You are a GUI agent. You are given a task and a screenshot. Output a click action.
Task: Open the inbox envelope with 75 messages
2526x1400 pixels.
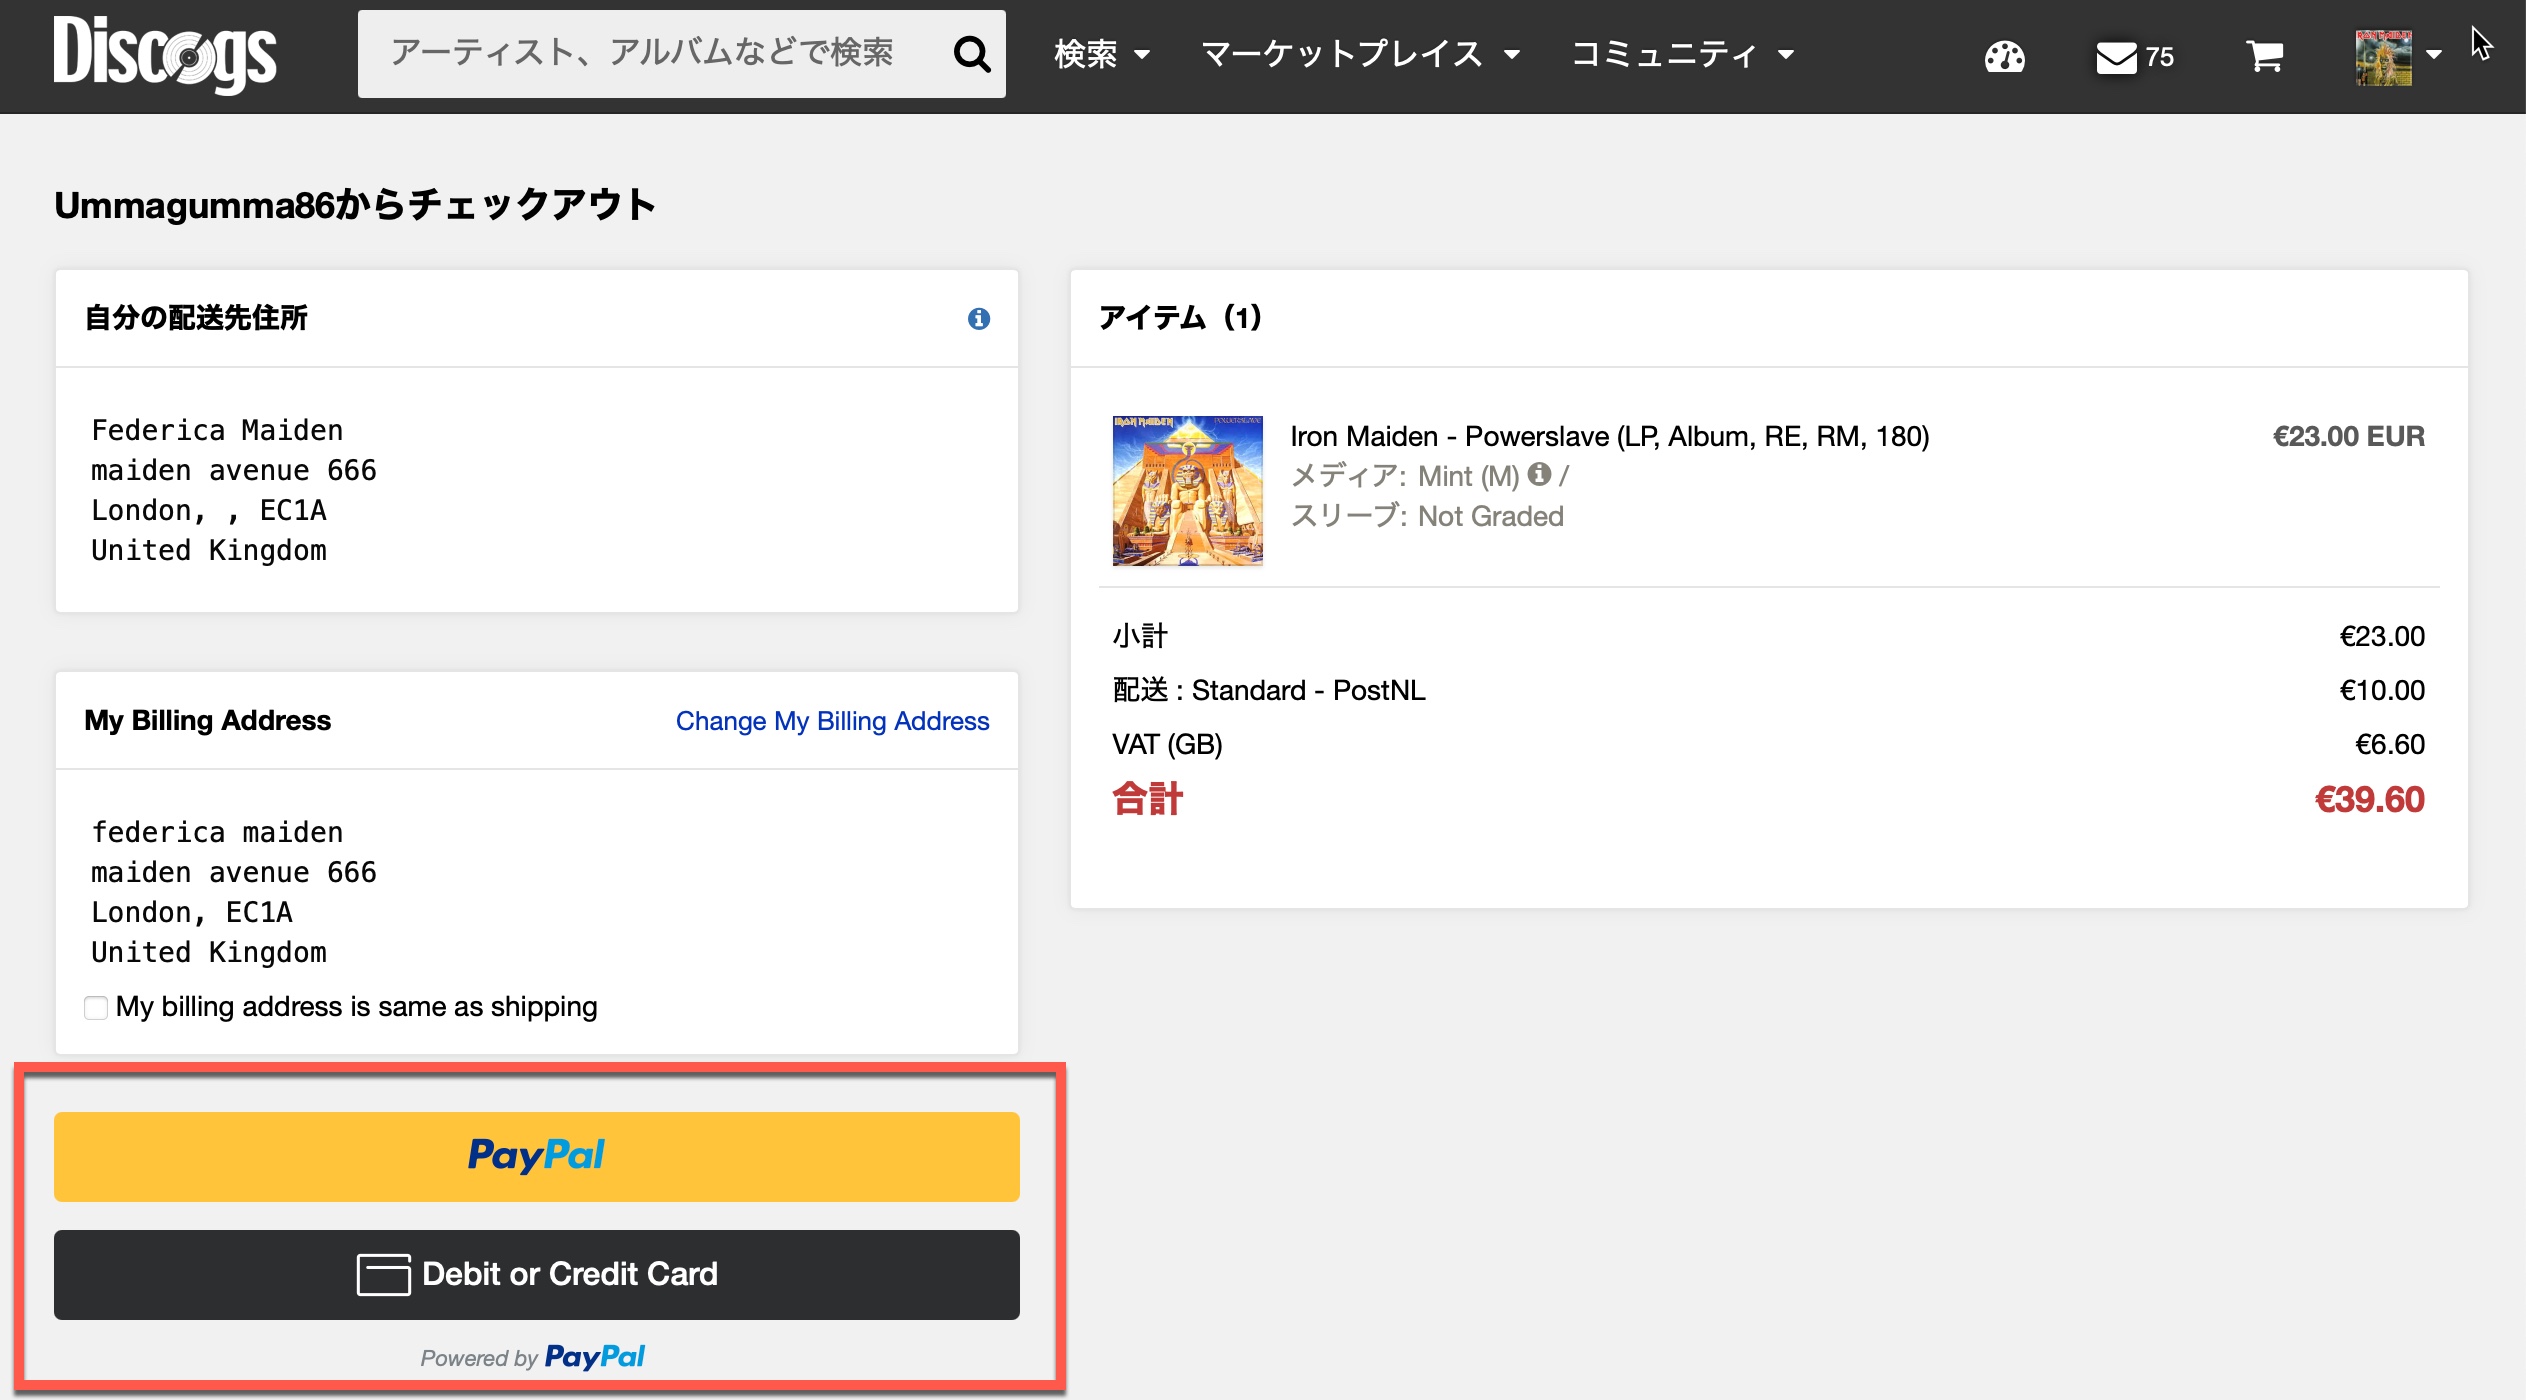click(2135, 57)
